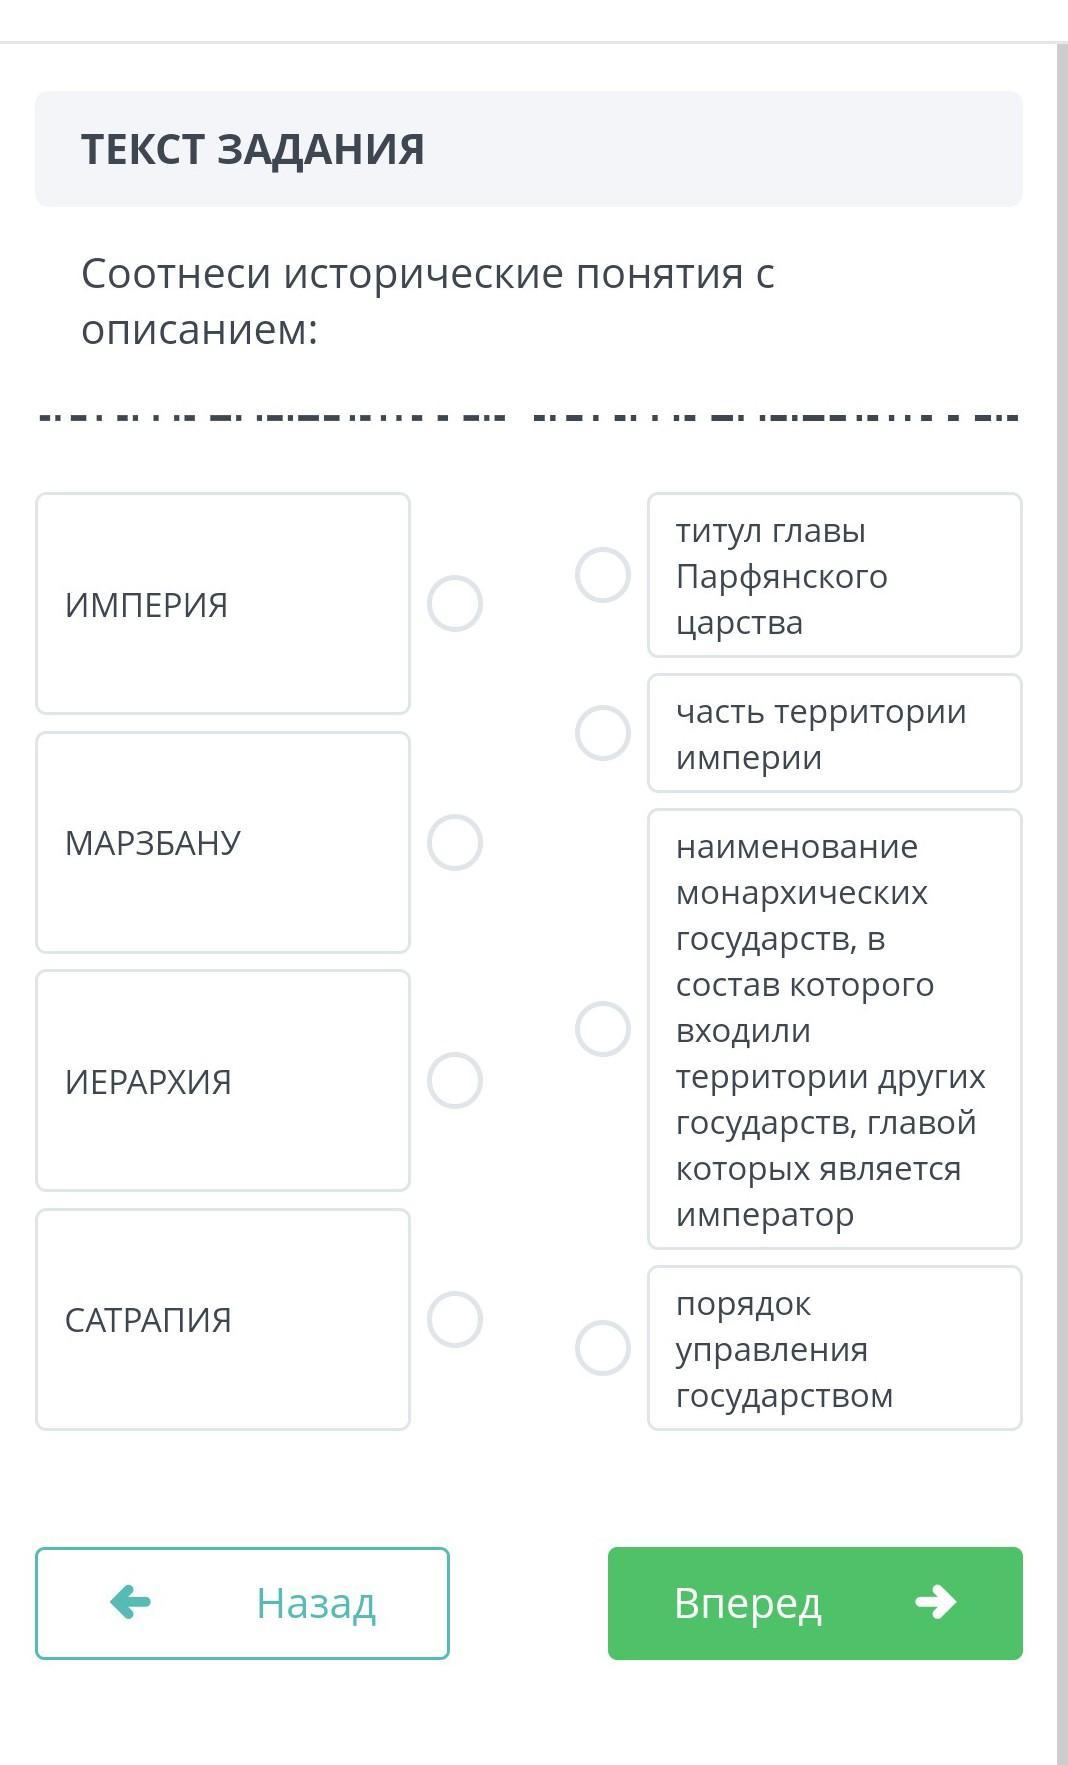The height and width of the screenshot is (1765, 1068).
Task: Select the radio button next to ИМПЕРИЯ
Action: pyautogui.click(x=455, y=604)
